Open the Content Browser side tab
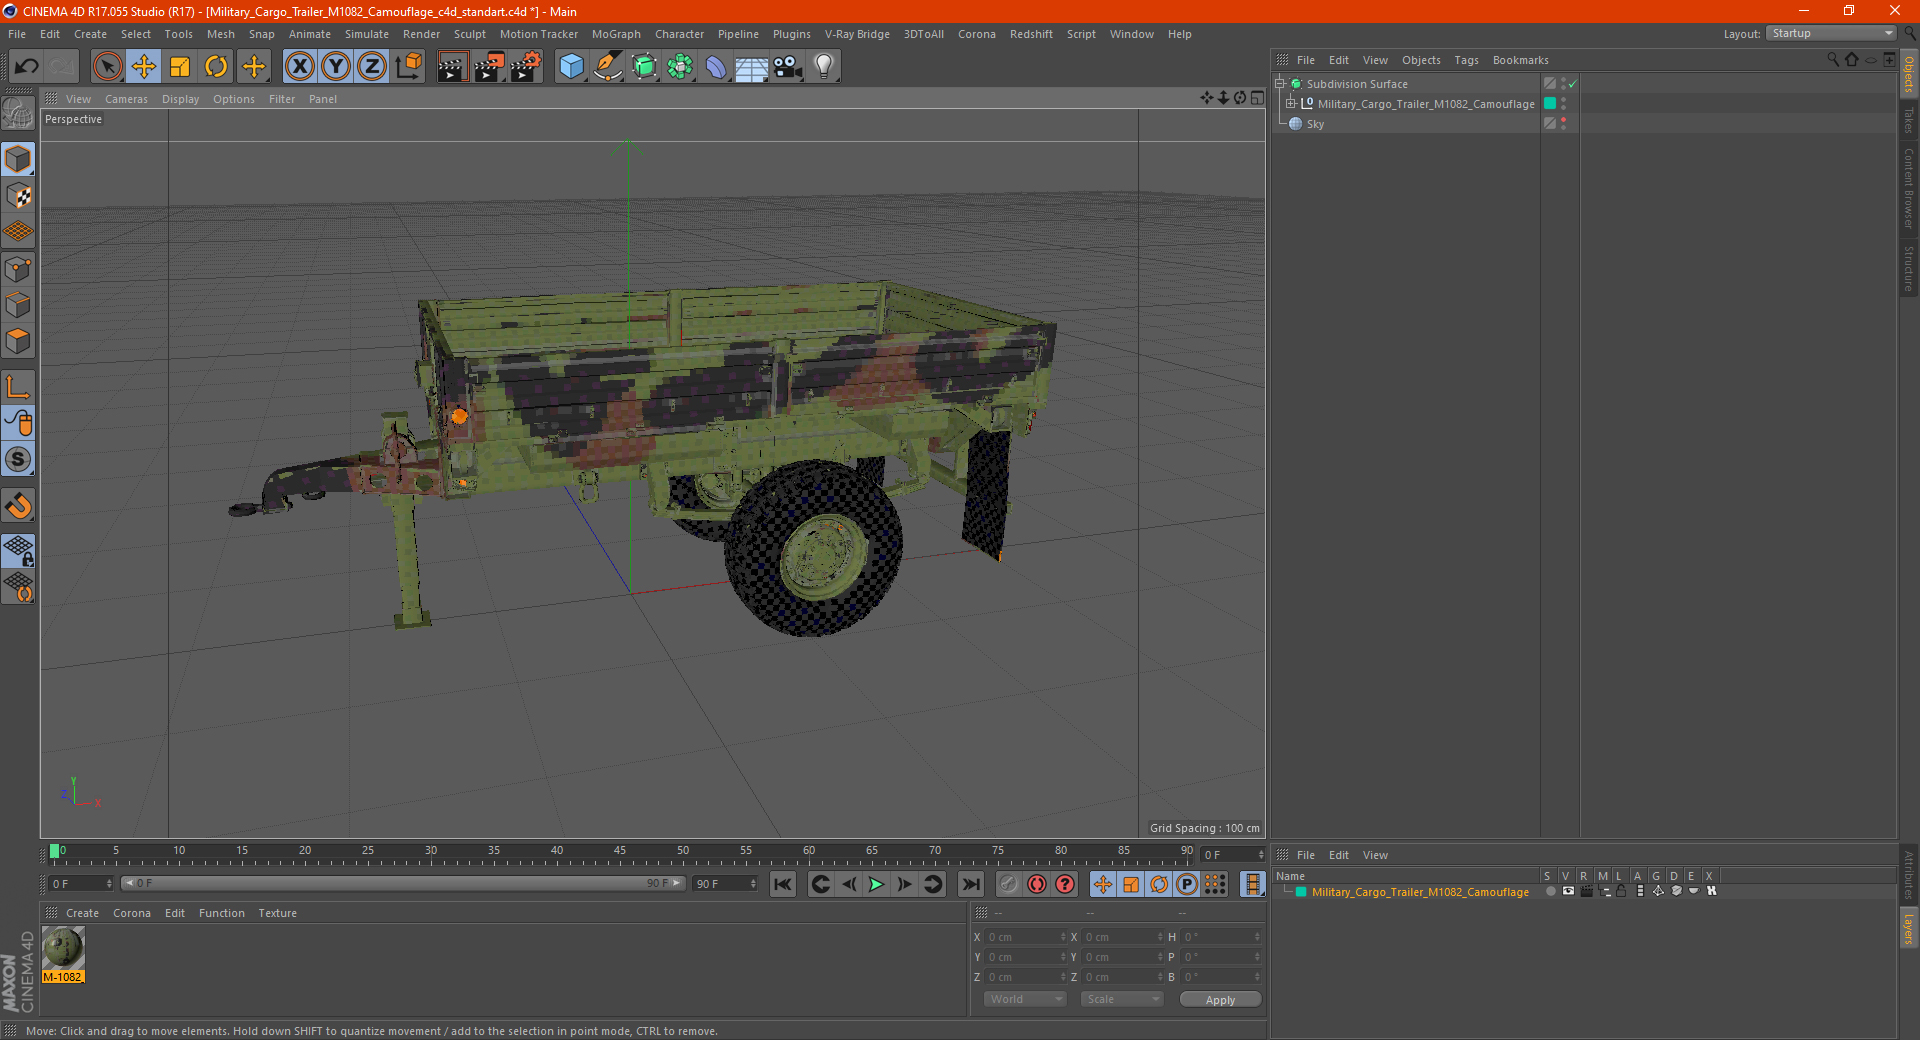1920x1040 pixels. click(1908, 188)
